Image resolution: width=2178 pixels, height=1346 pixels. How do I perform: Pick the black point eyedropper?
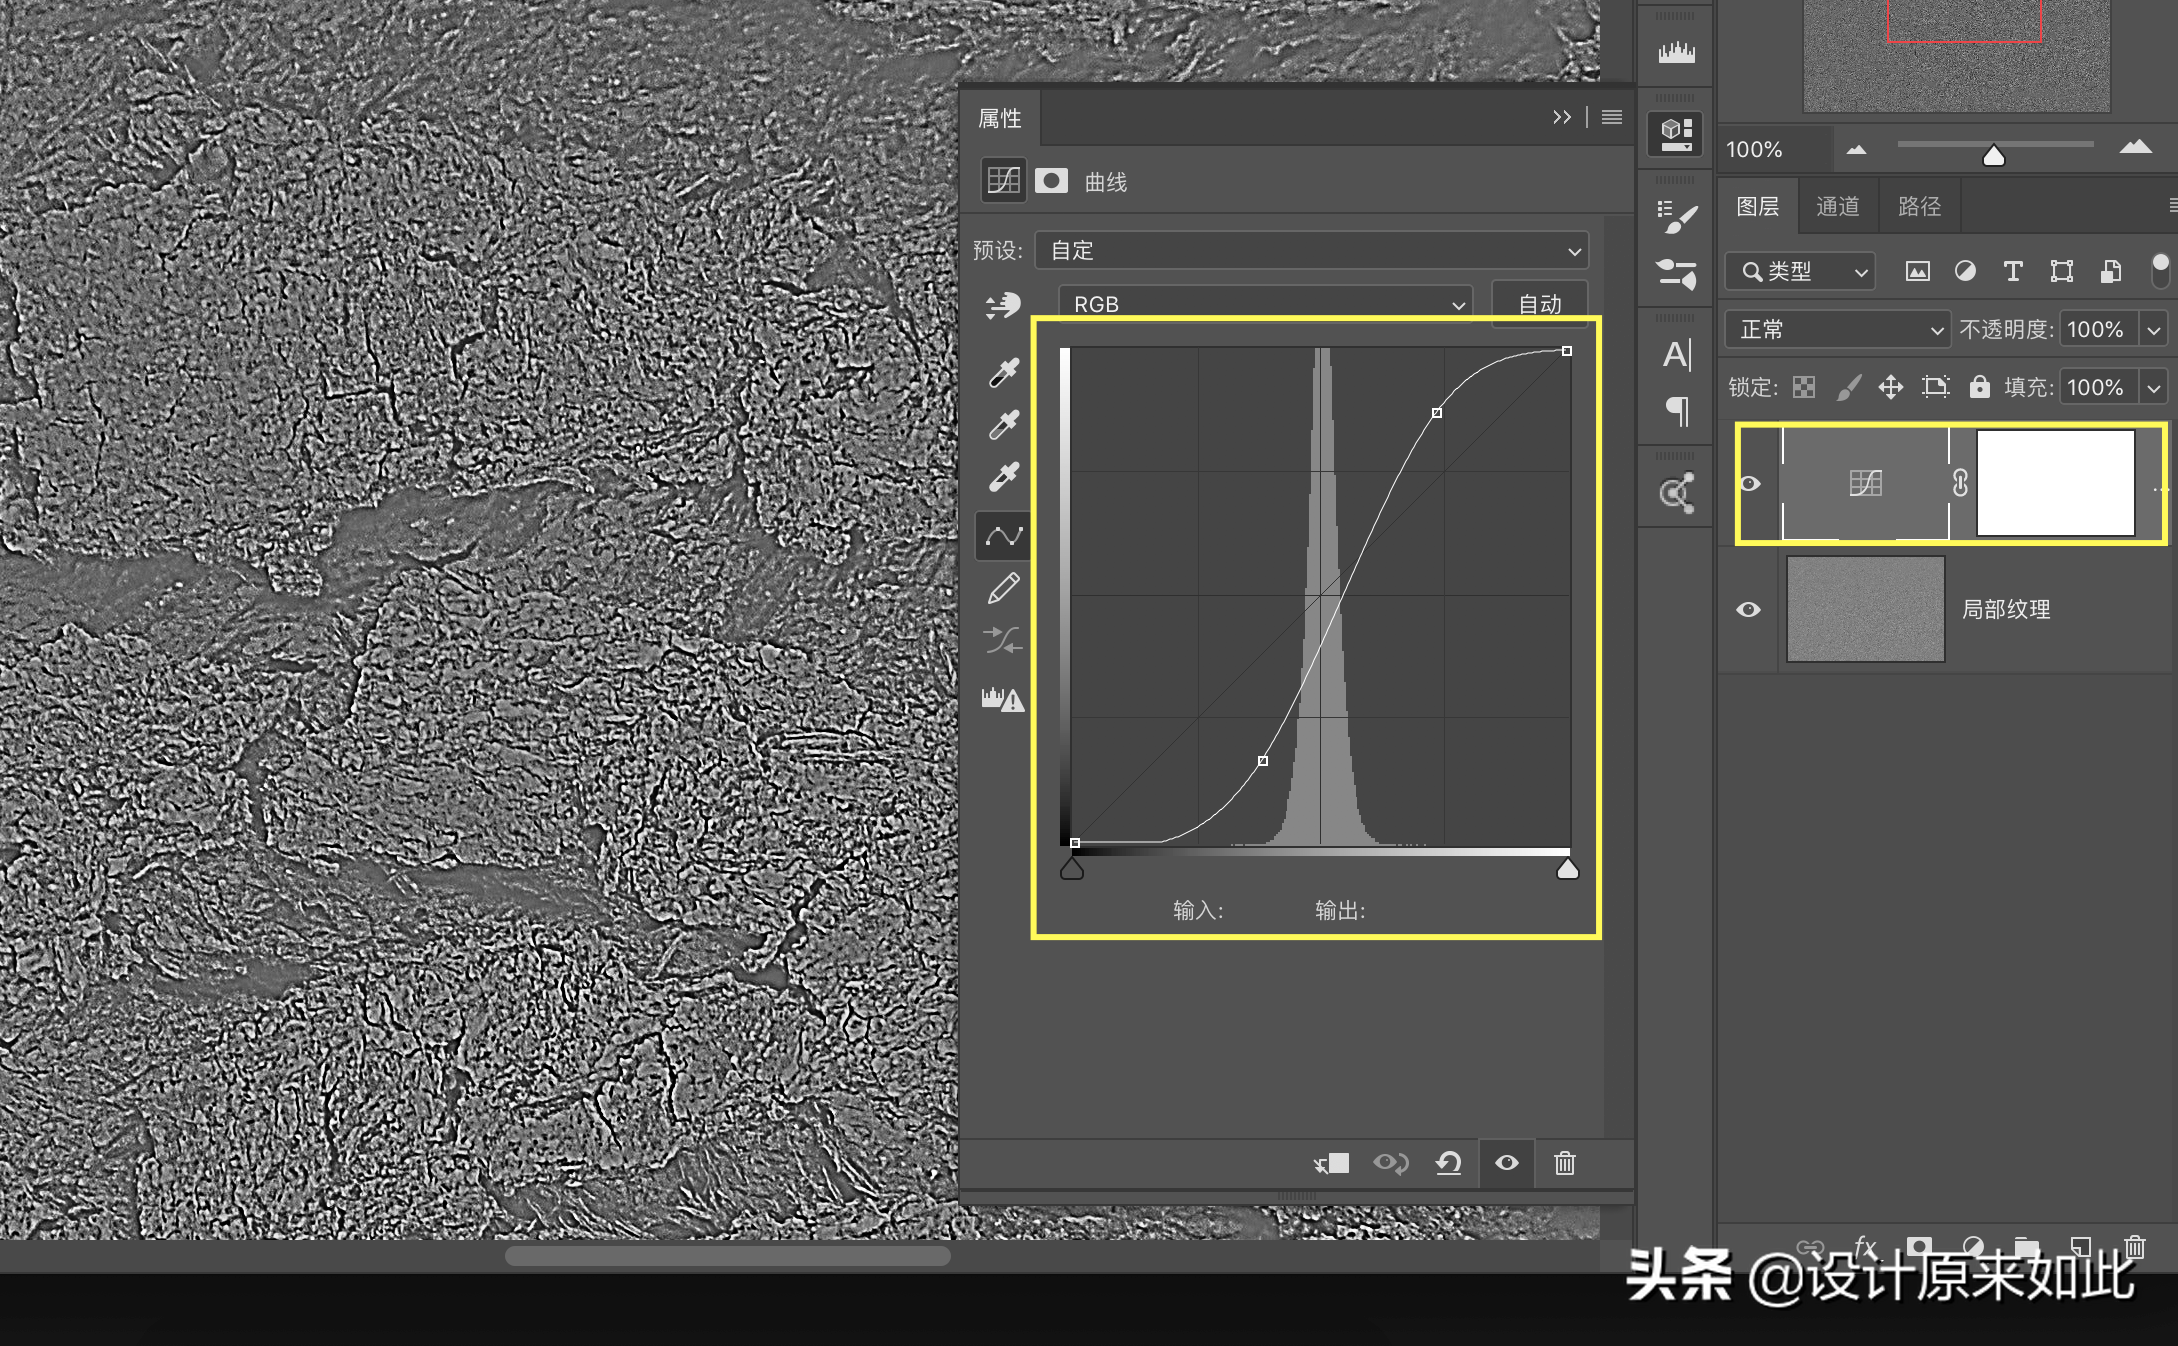click(1003, 372)
